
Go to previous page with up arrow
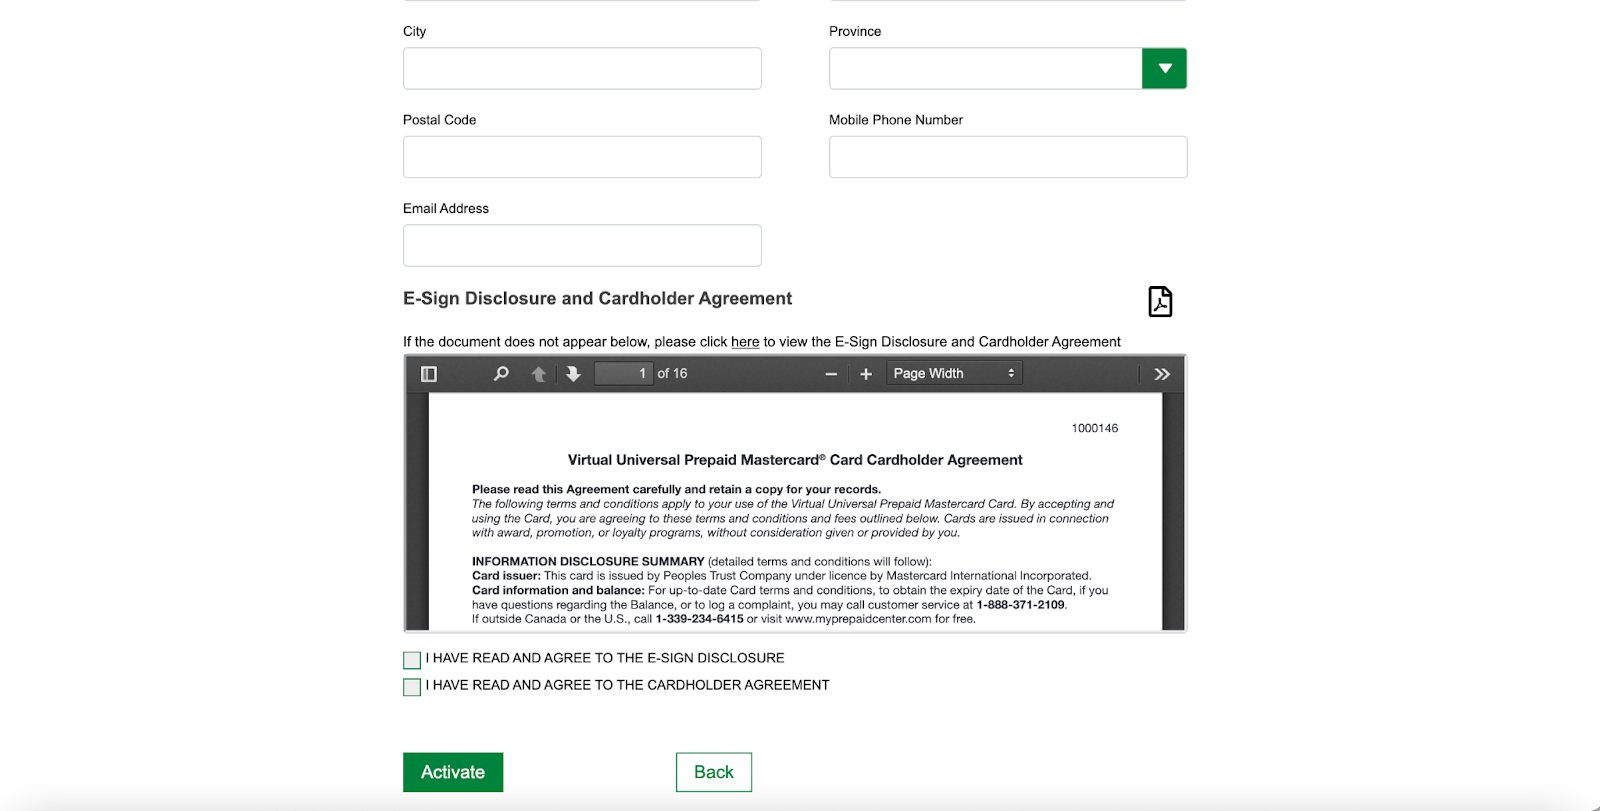coord(539,374)
